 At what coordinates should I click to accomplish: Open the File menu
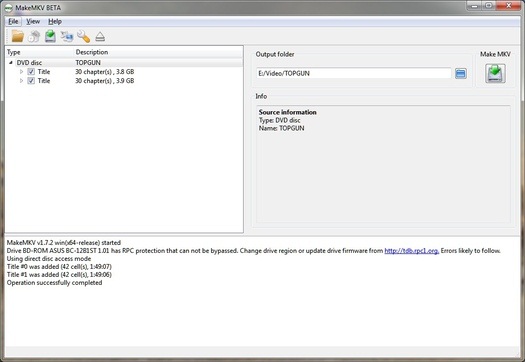pos(13,21)
